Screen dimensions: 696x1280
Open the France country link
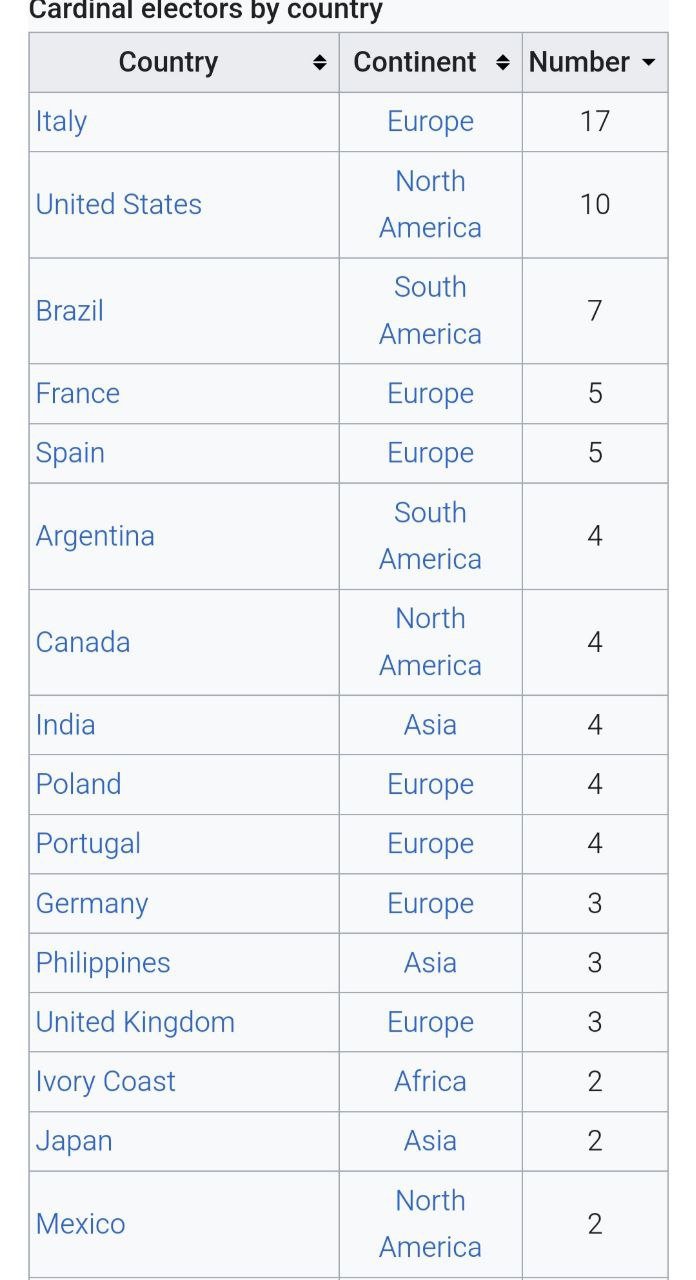click(x=77, y=394)
